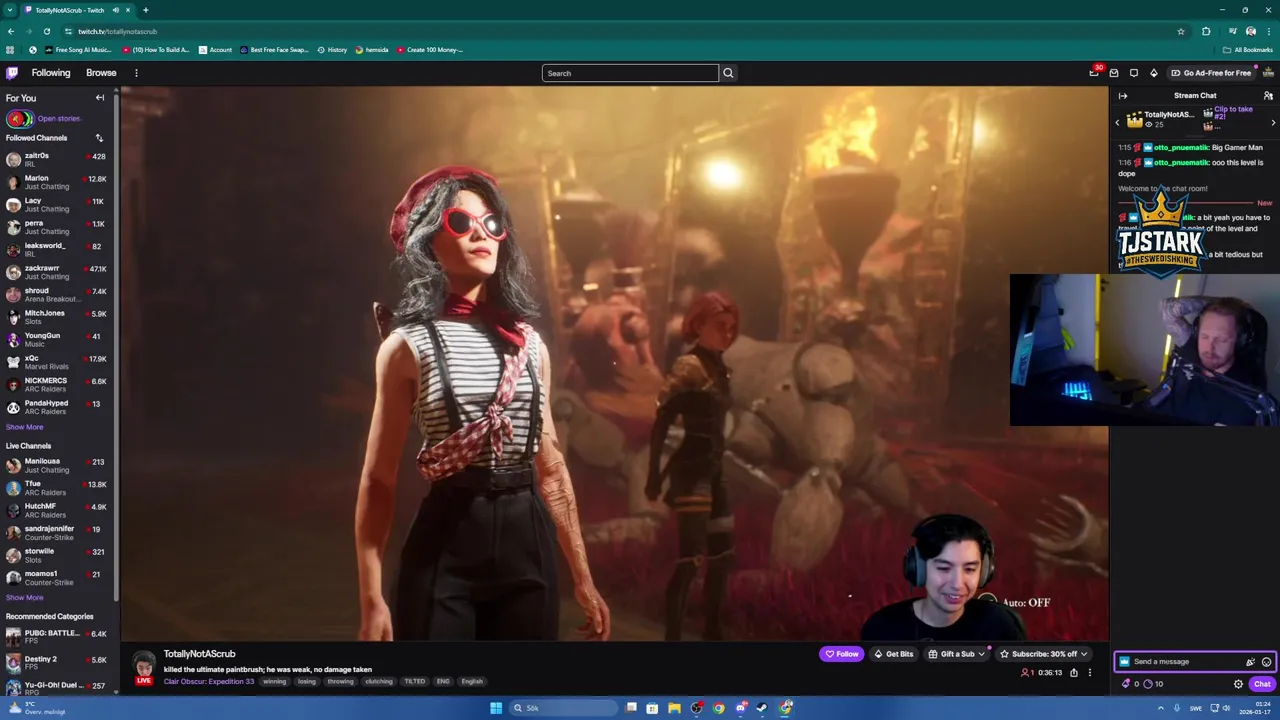Sort Followed Channels list
The image size is (1280, 720).
click(x=99, y=138)
